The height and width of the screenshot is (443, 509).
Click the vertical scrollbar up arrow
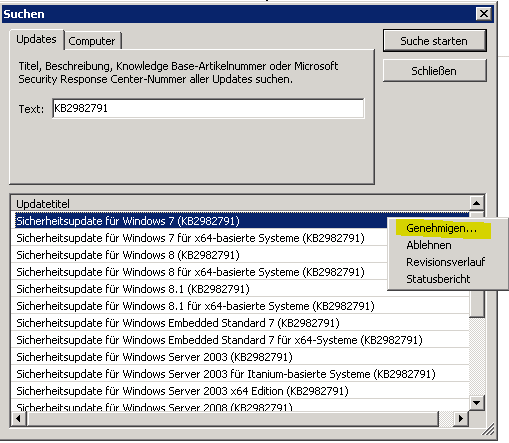pyautogui.click(x=477, y=203)
